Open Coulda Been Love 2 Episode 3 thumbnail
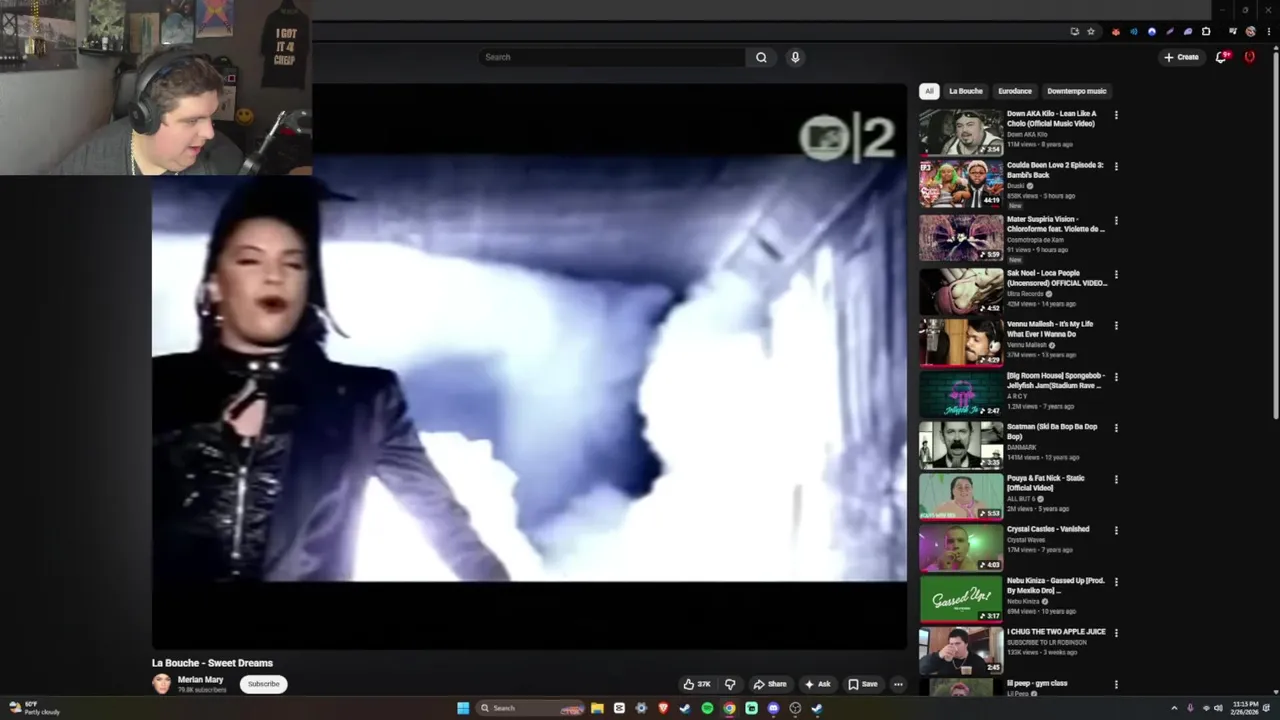Screen dimensions: 1280x720 click(961, 183)
